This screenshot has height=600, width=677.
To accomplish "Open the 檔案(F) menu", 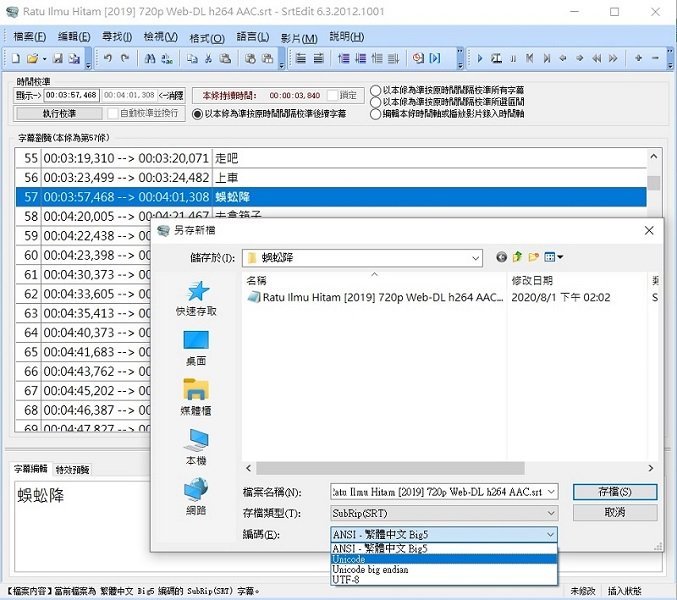I will tap(29, 37).
